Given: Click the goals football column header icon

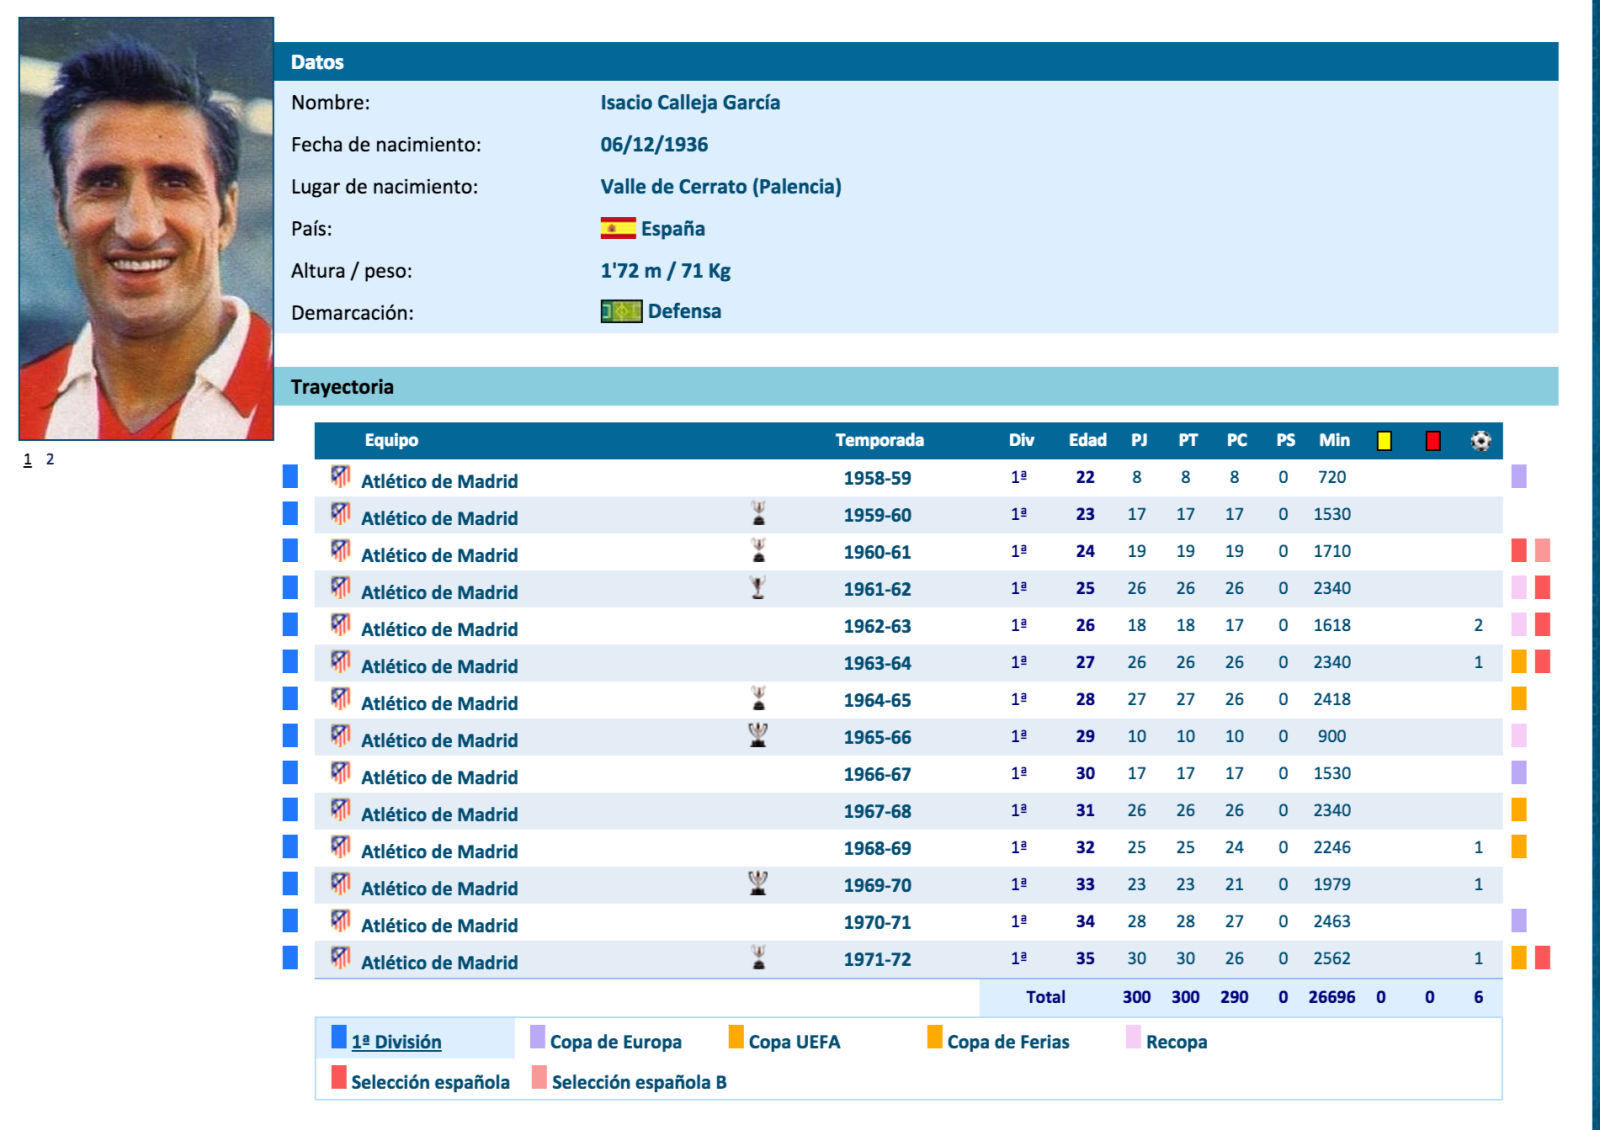Looking at the screenshot, I should click(1481, 440).
